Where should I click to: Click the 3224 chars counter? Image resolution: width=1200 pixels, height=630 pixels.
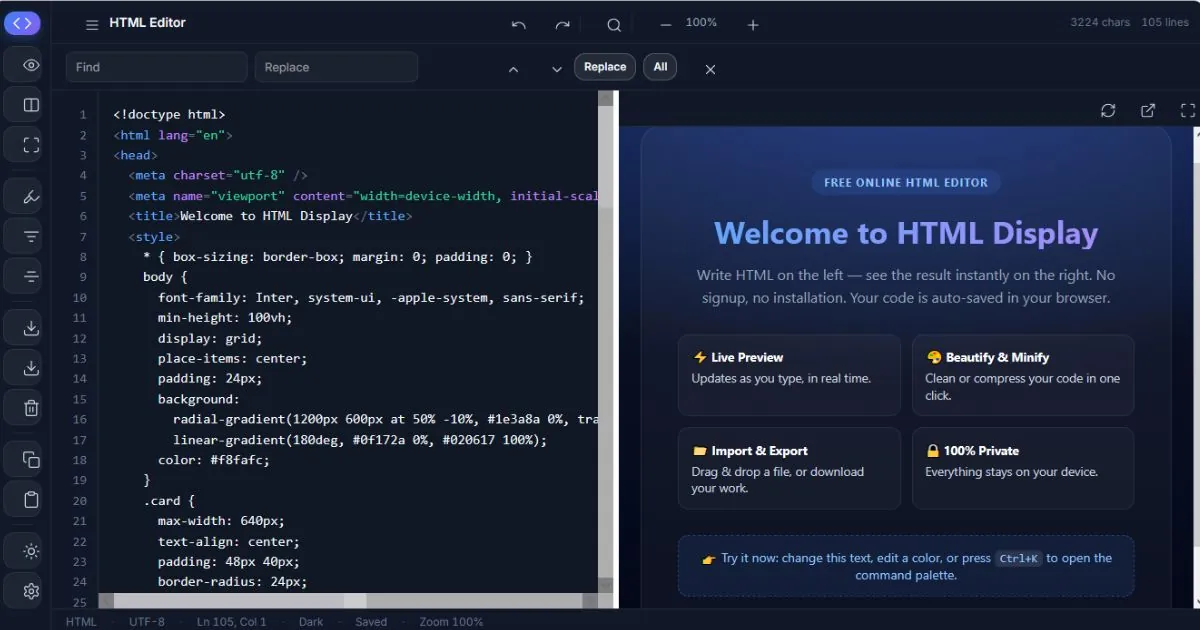coord(1100,22)
